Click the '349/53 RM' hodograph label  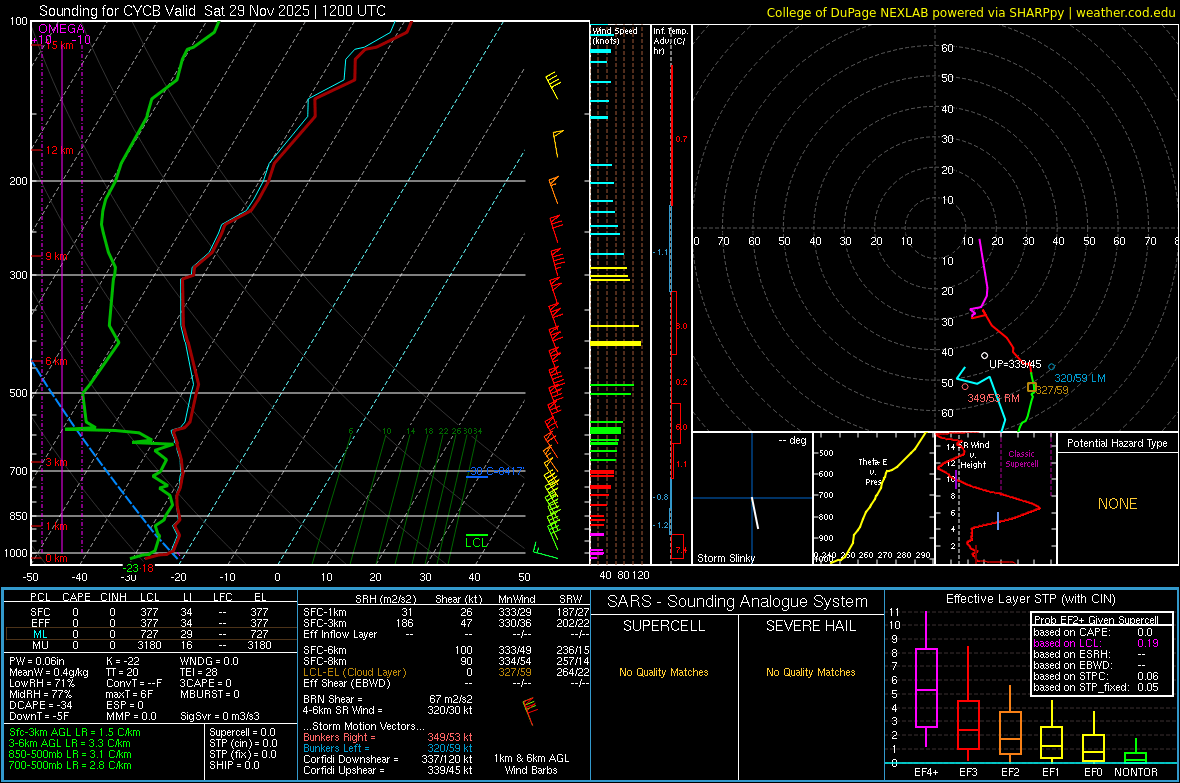point(993,398)
